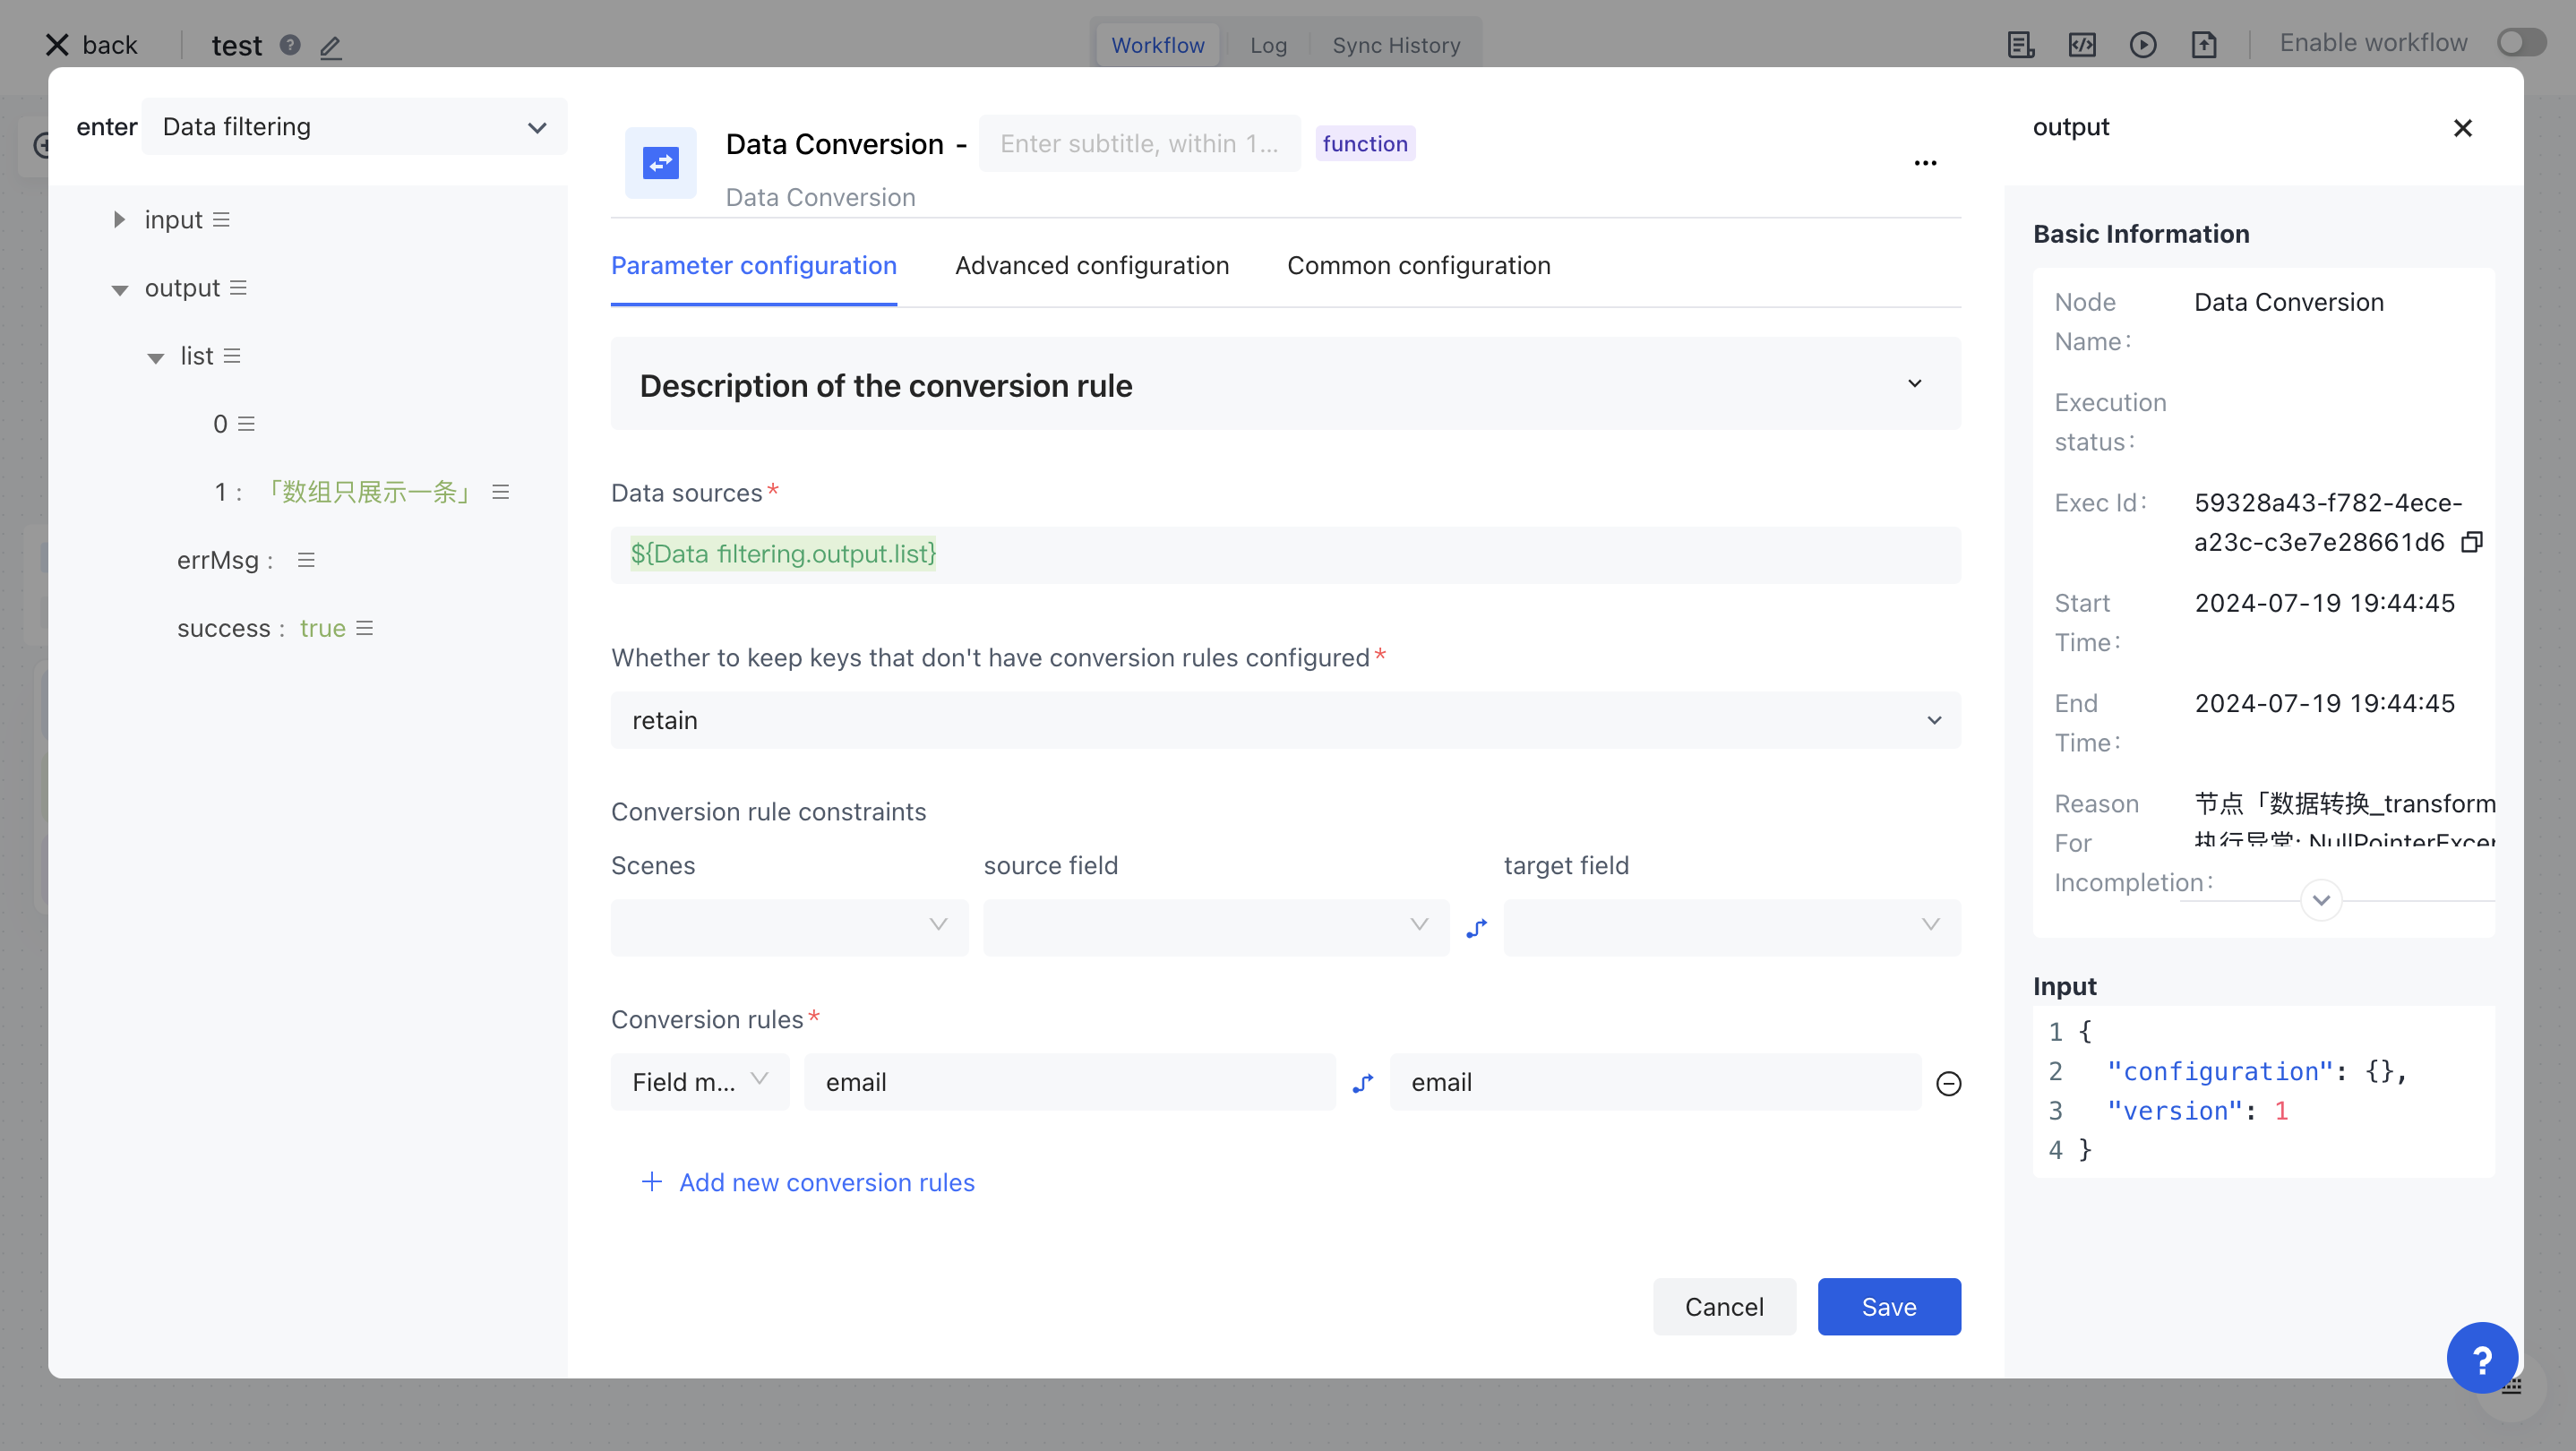Open the three-dots more options menu

(1925, 162)
